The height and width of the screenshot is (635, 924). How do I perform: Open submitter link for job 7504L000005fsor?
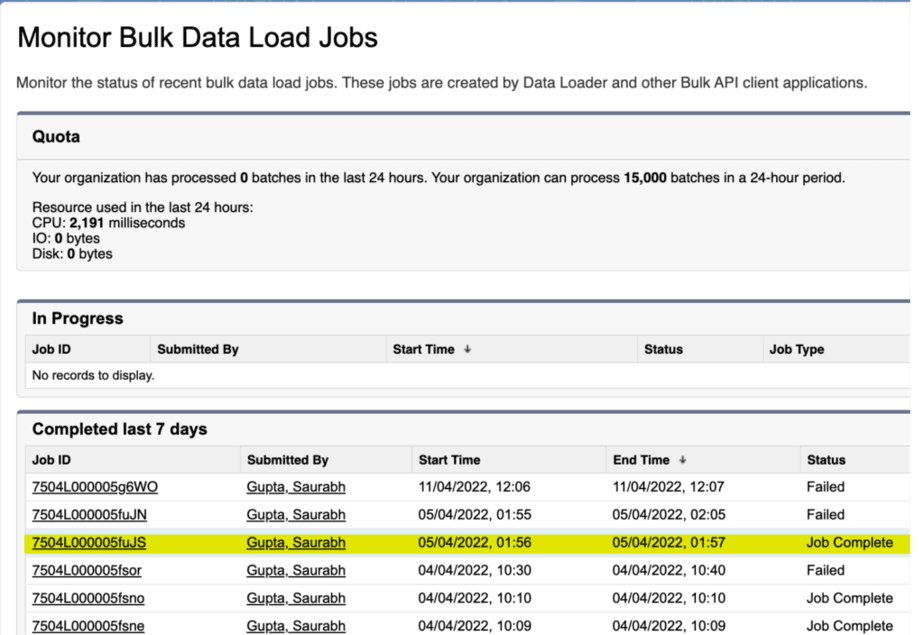point(296,570)
